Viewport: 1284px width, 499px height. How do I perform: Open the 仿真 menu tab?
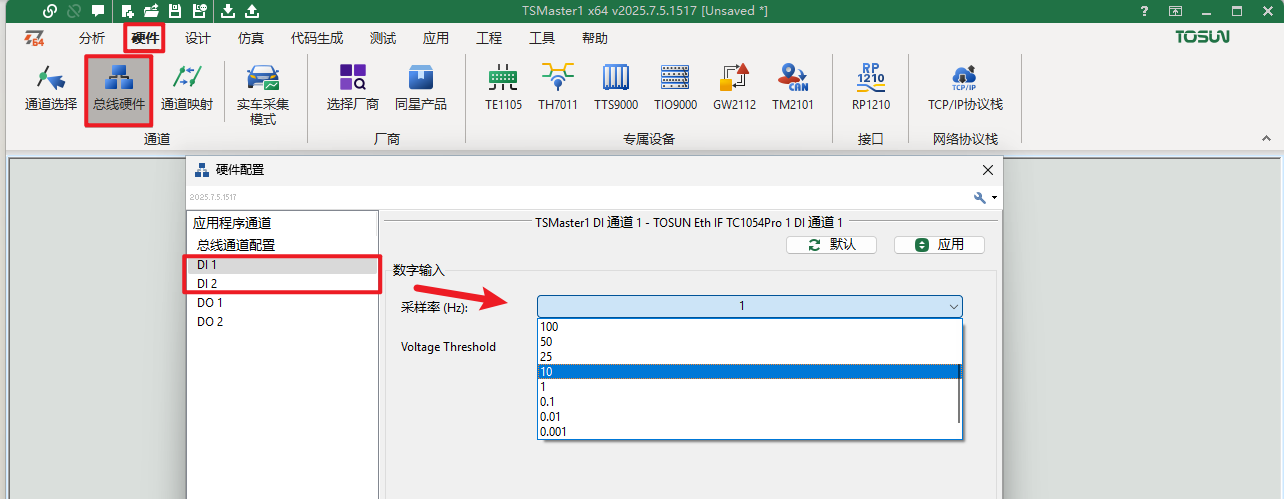(251, 38)
